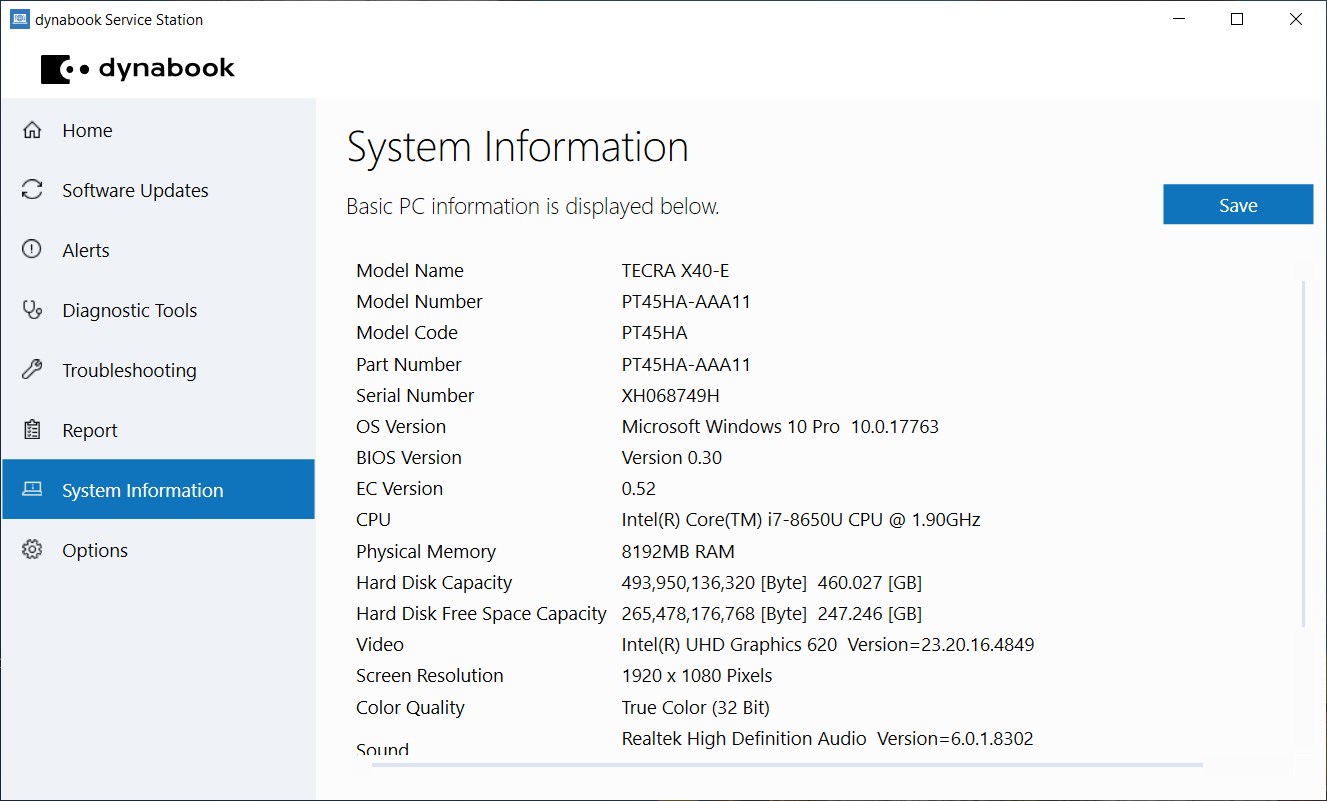
Task: Select Troubleshooting in the sidebar
Action: coord(129,371)
